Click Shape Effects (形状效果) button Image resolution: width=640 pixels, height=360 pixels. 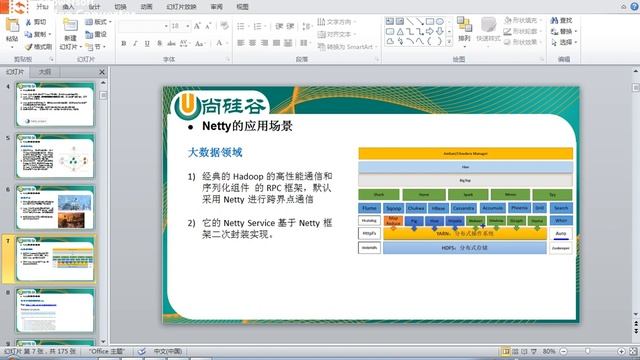(523, 42)
